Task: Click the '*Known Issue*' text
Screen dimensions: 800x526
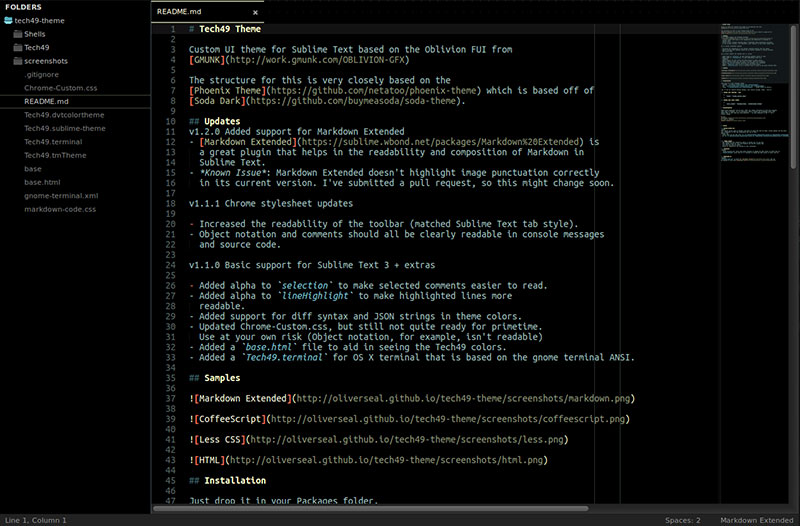Action: [235, 172]
